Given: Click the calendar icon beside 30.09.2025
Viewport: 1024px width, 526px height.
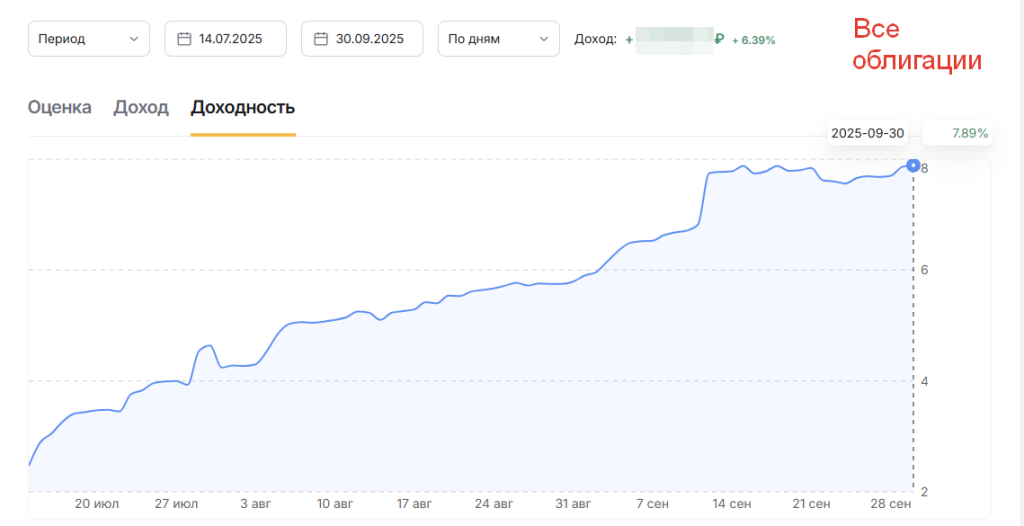Looking at the screenshot, I should pyautogui.click(x=321, y=39).
